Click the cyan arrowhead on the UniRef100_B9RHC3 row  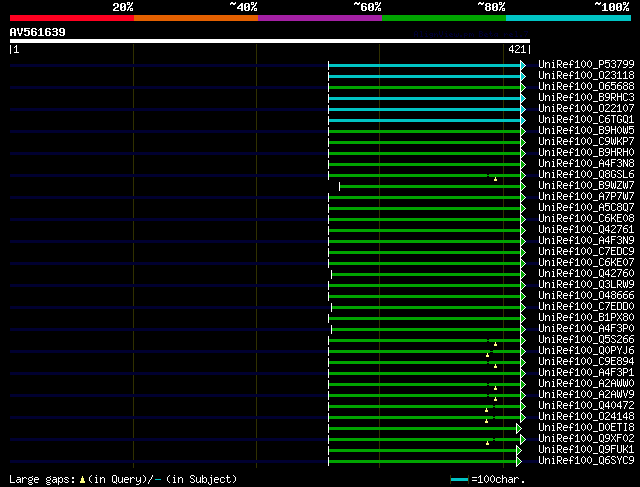[523, 98]
